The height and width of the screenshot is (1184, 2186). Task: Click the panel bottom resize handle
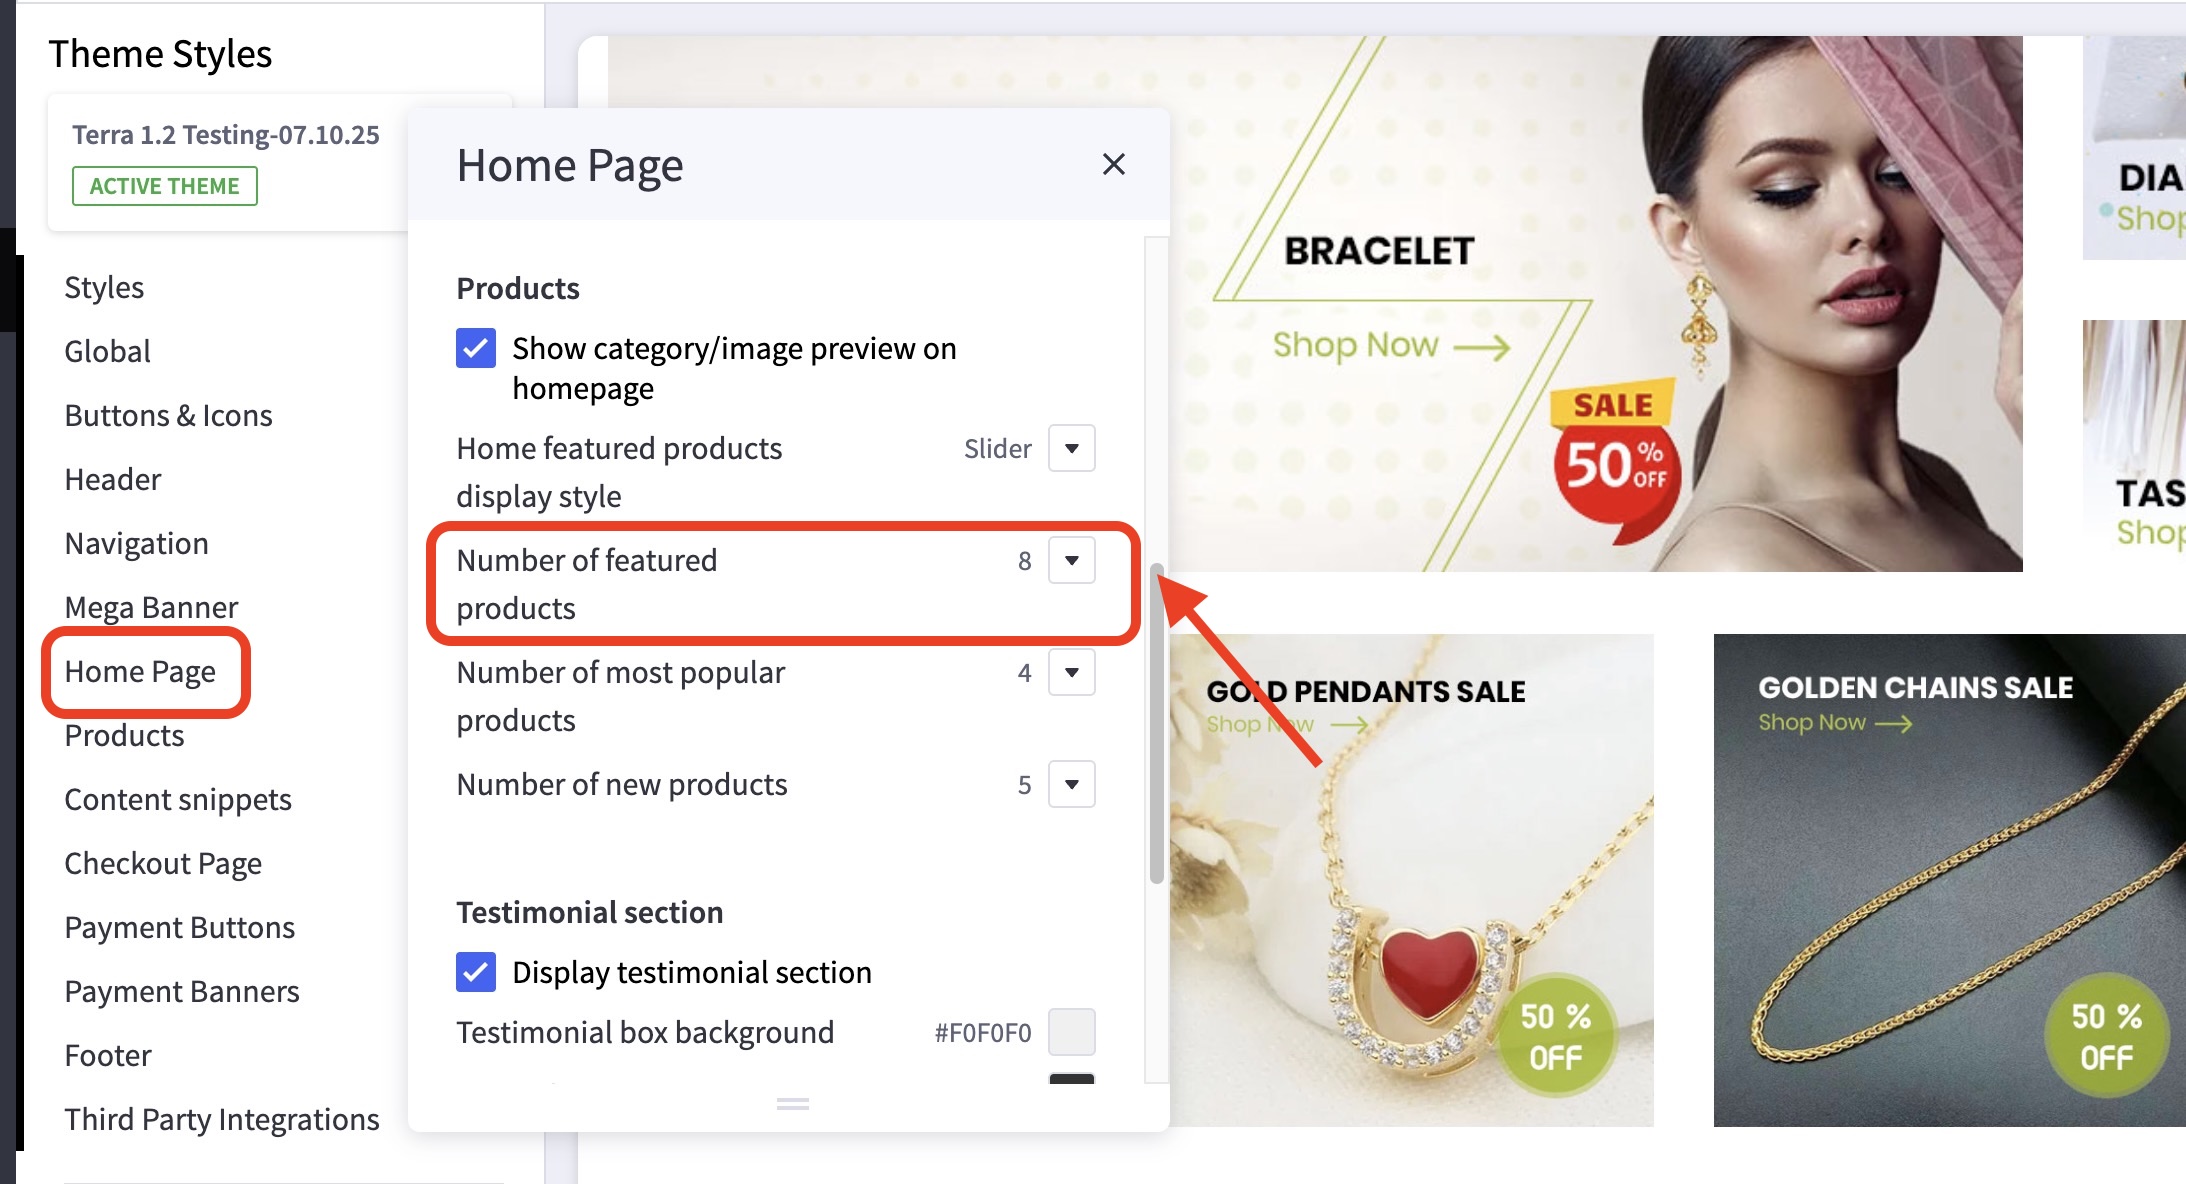tap(793, 1104)
